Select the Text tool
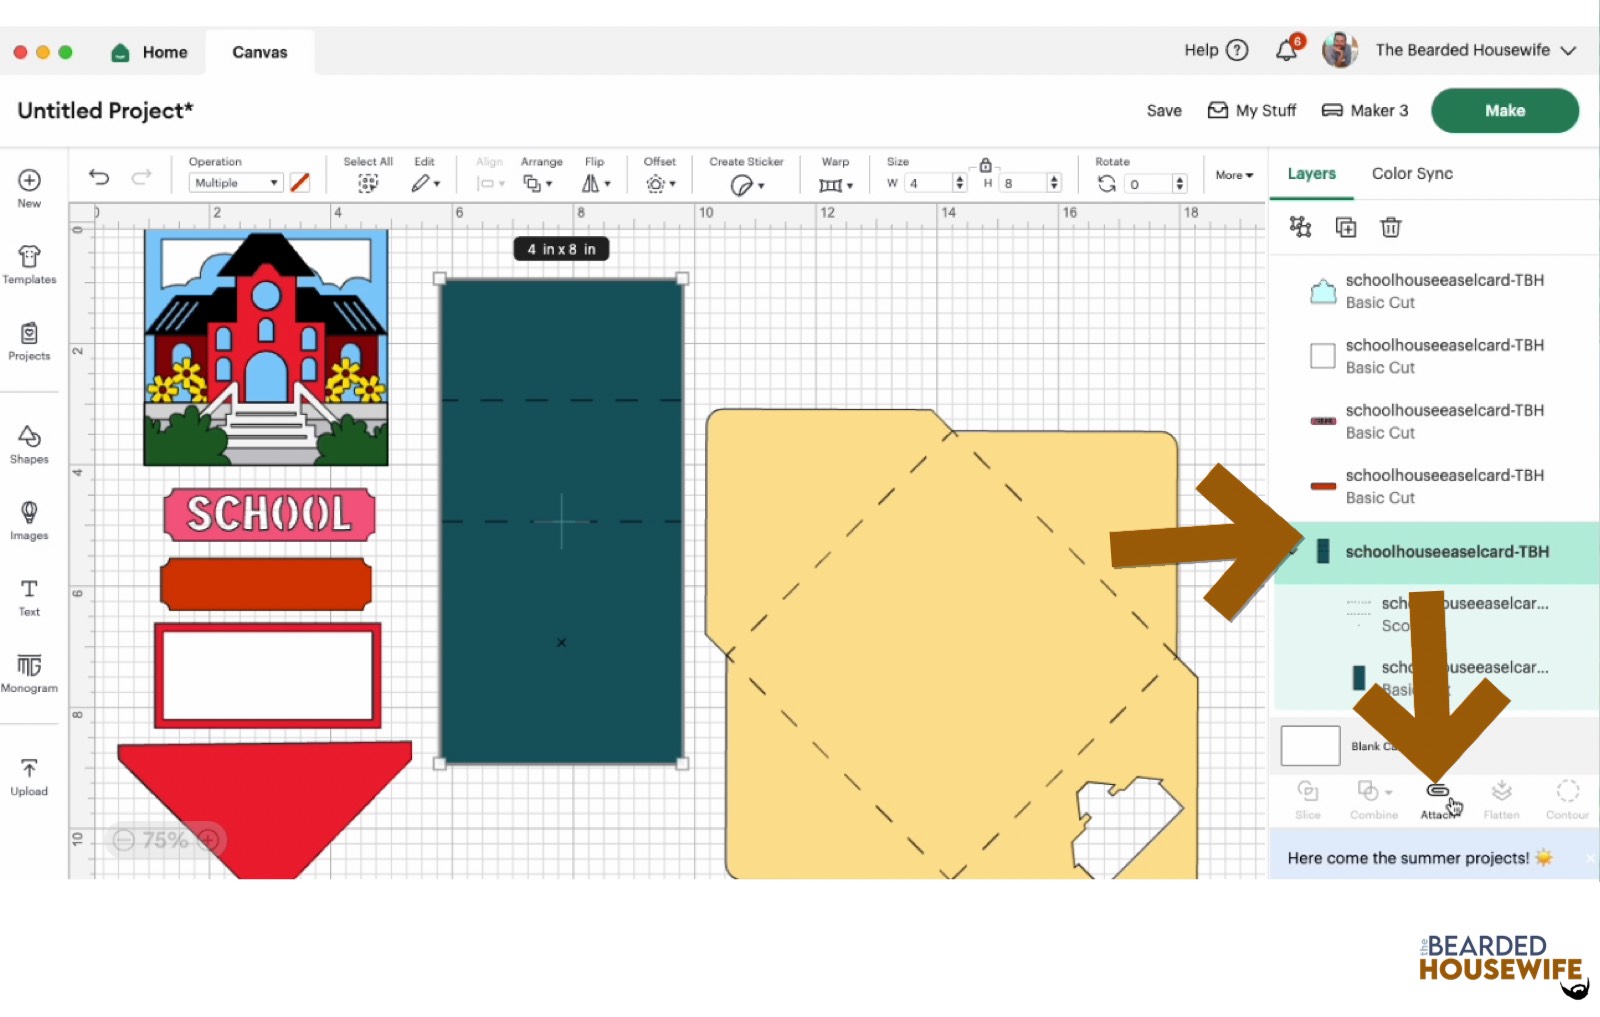 coord(29,597)
